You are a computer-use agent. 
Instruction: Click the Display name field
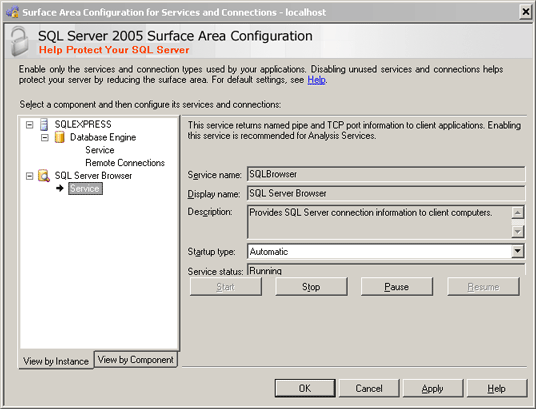[x=386, y=193]
